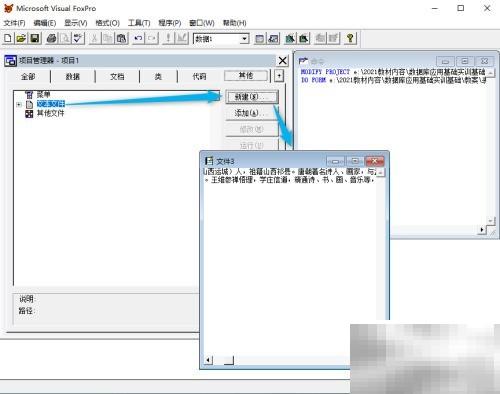This screenshot has height=394, width=500.
Task: Click the Print toolbar icon
Action: pos(51,38)
